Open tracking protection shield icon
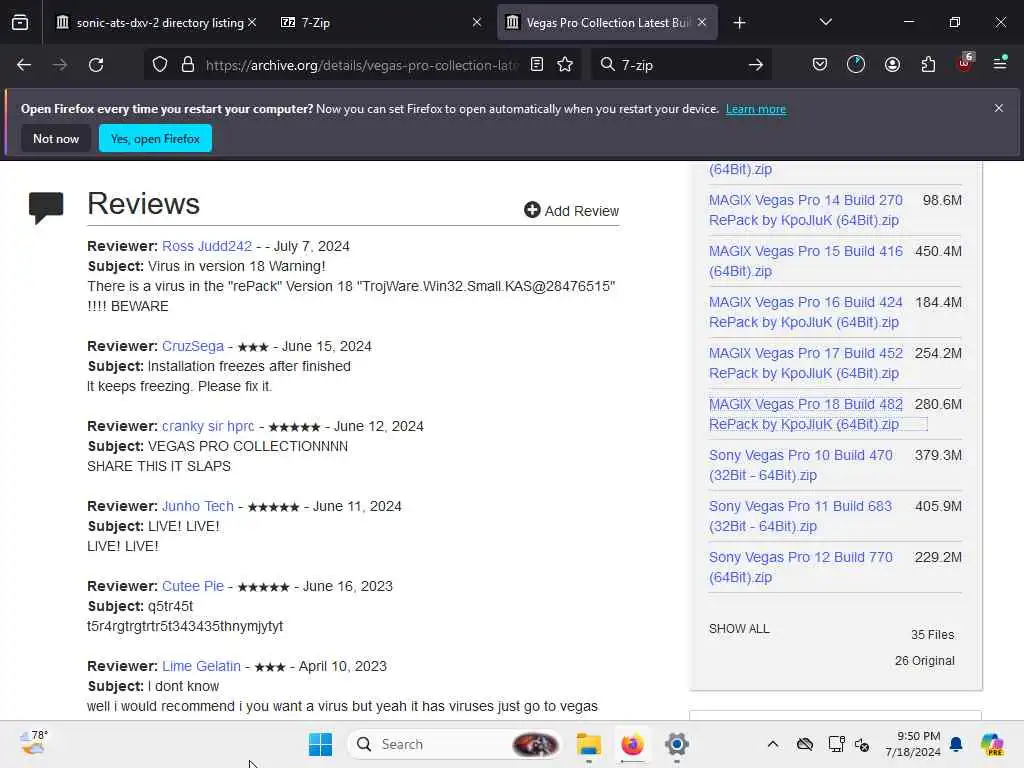The height and width of the screenshot is (768, 1024). pos(160,65)
